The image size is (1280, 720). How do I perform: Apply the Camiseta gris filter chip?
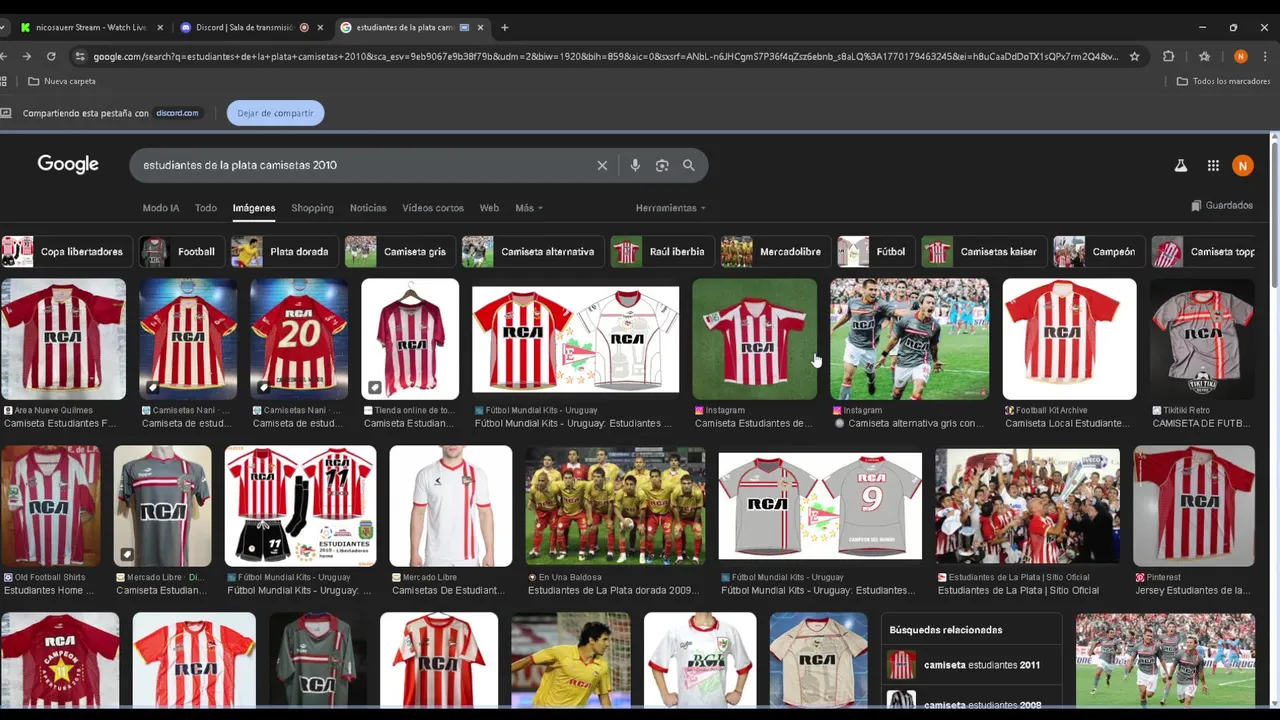click(400, 252)
